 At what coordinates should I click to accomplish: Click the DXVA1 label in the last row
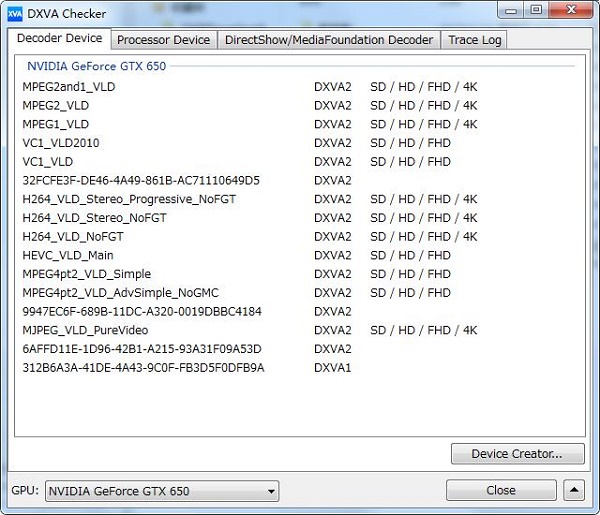click(x=333, y=368)
